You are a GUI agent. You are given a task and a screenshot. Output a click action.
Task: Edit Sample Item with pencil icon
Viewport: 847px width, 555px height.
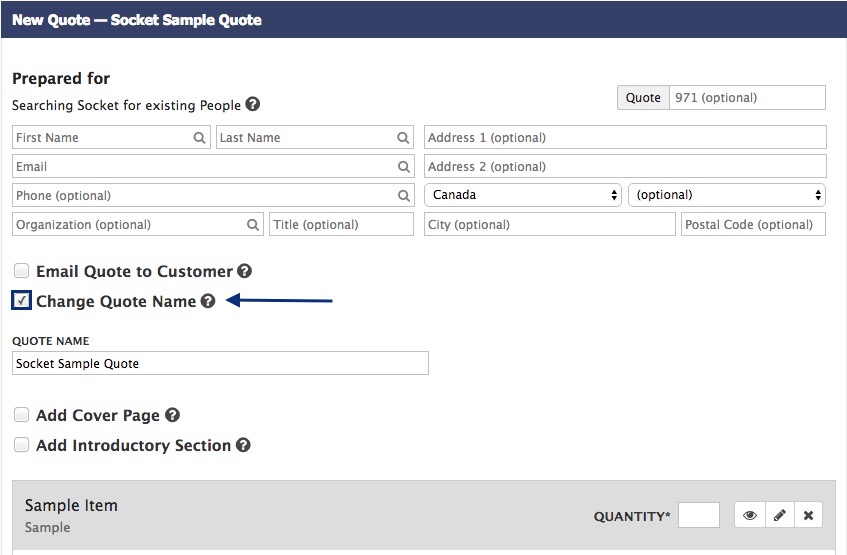[779, 515]
